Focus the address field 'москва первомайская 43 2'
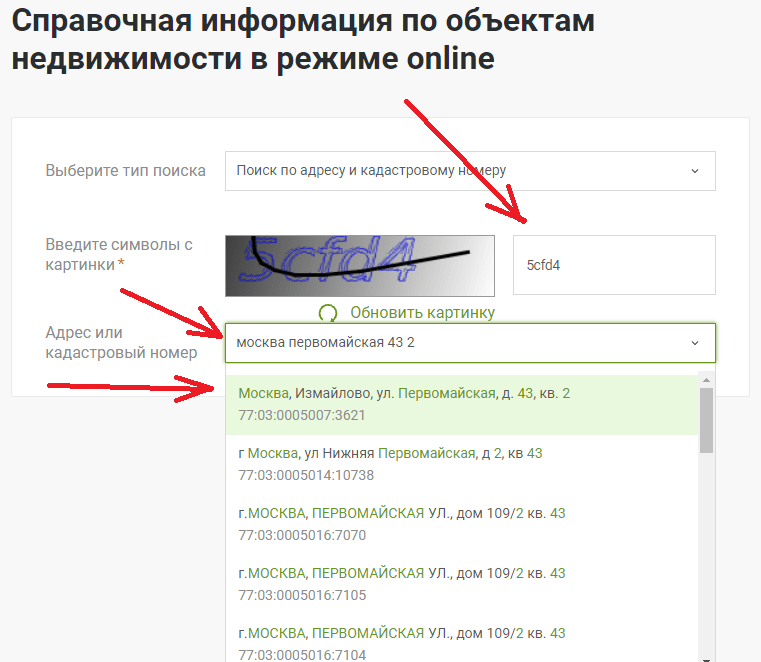 470,343
